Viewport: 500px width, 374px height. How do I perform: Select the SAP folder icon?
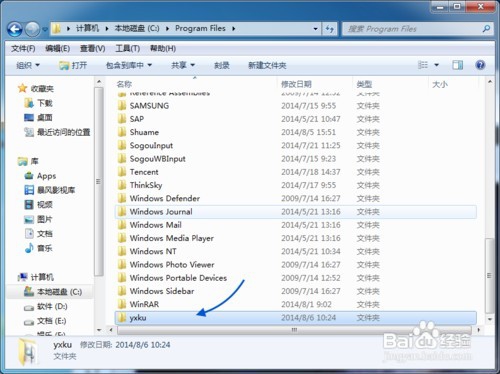tap(122, 119)
